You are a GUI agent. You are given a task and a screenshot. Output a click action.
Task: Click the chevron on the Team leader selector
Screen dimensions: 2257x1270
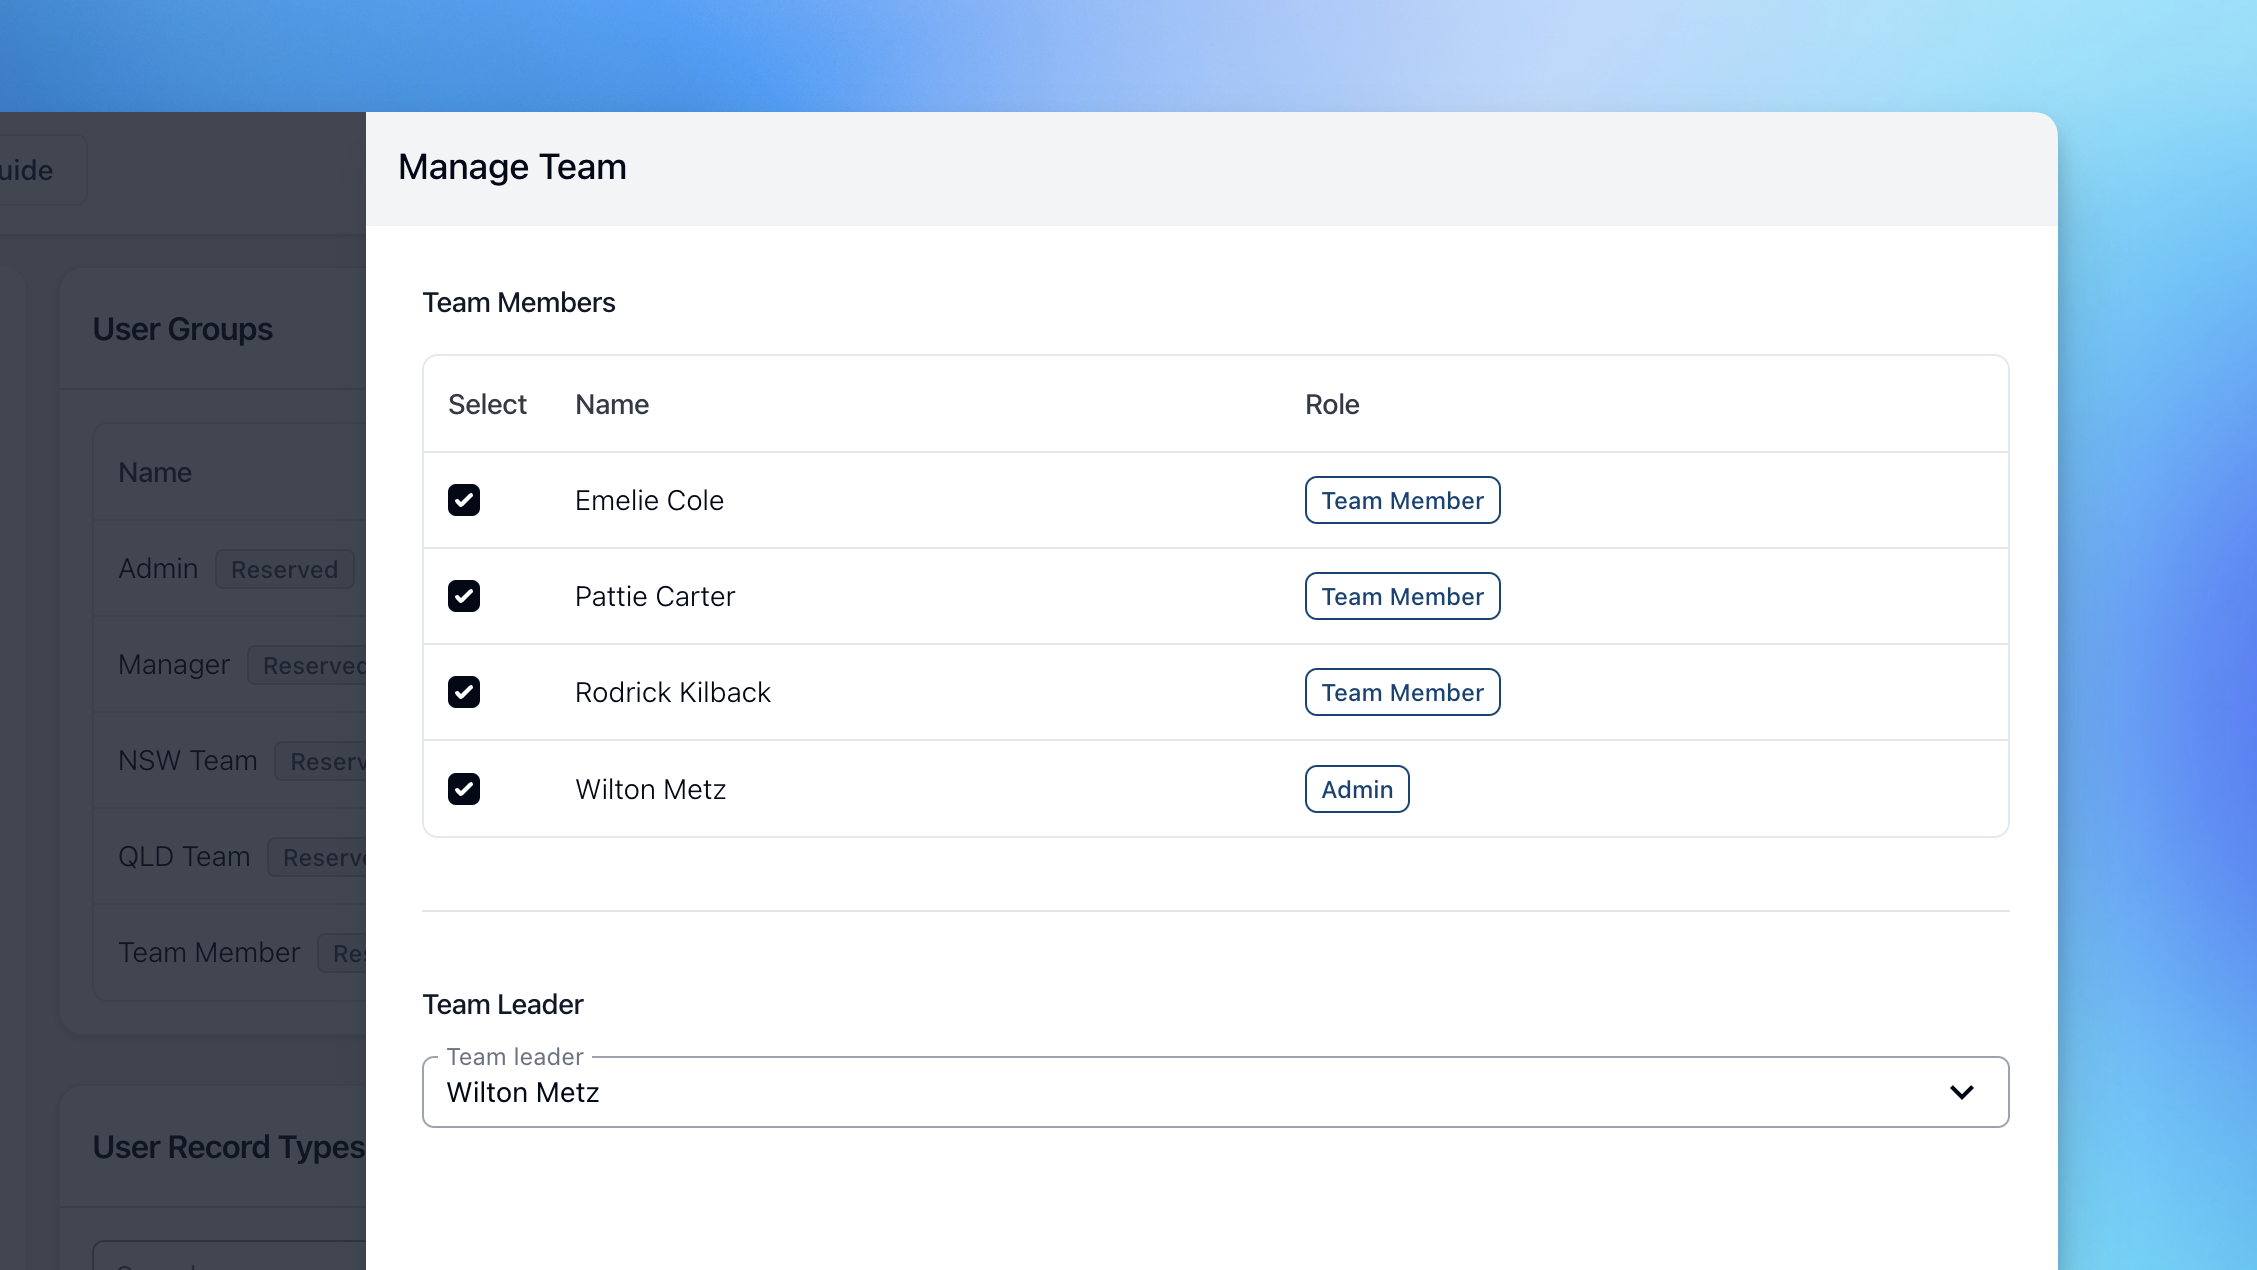pos(1962,1092)
